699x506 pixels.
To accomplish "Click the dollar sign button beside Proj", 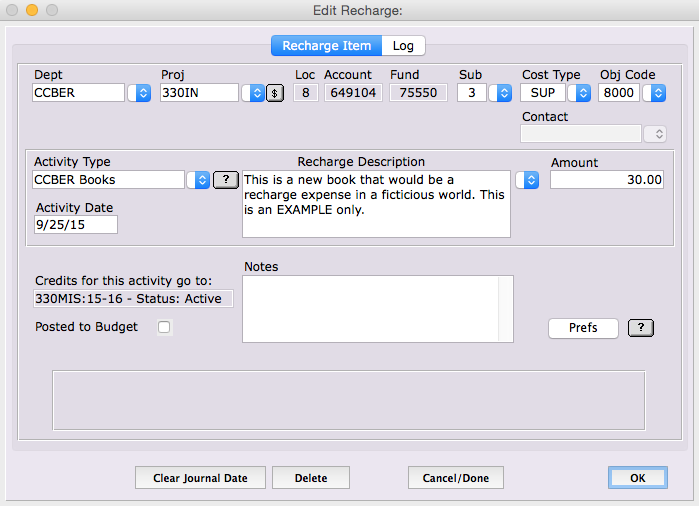I will (274, 93).
